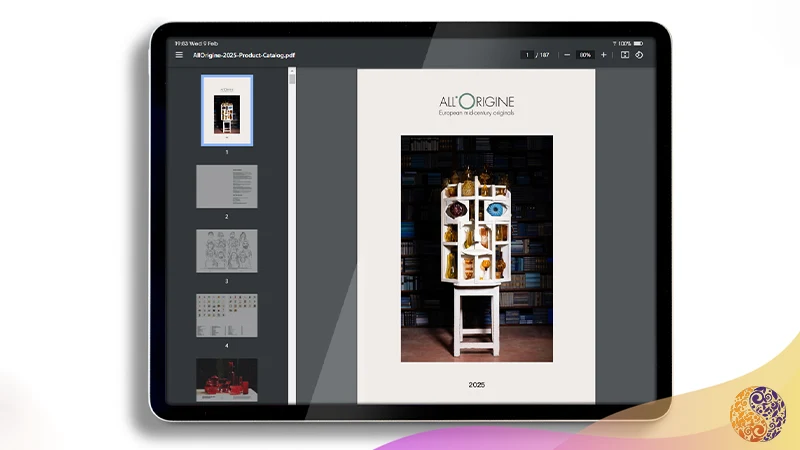Rotate the PDF document

(639, 55)
